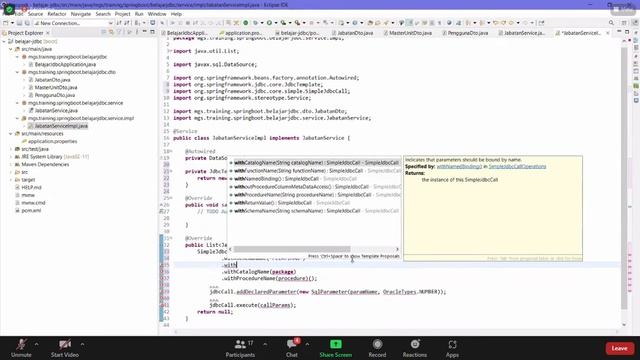Select PenggunaDto.java in Project Explorer
This screenshot has width=640, height=360.
55,95
